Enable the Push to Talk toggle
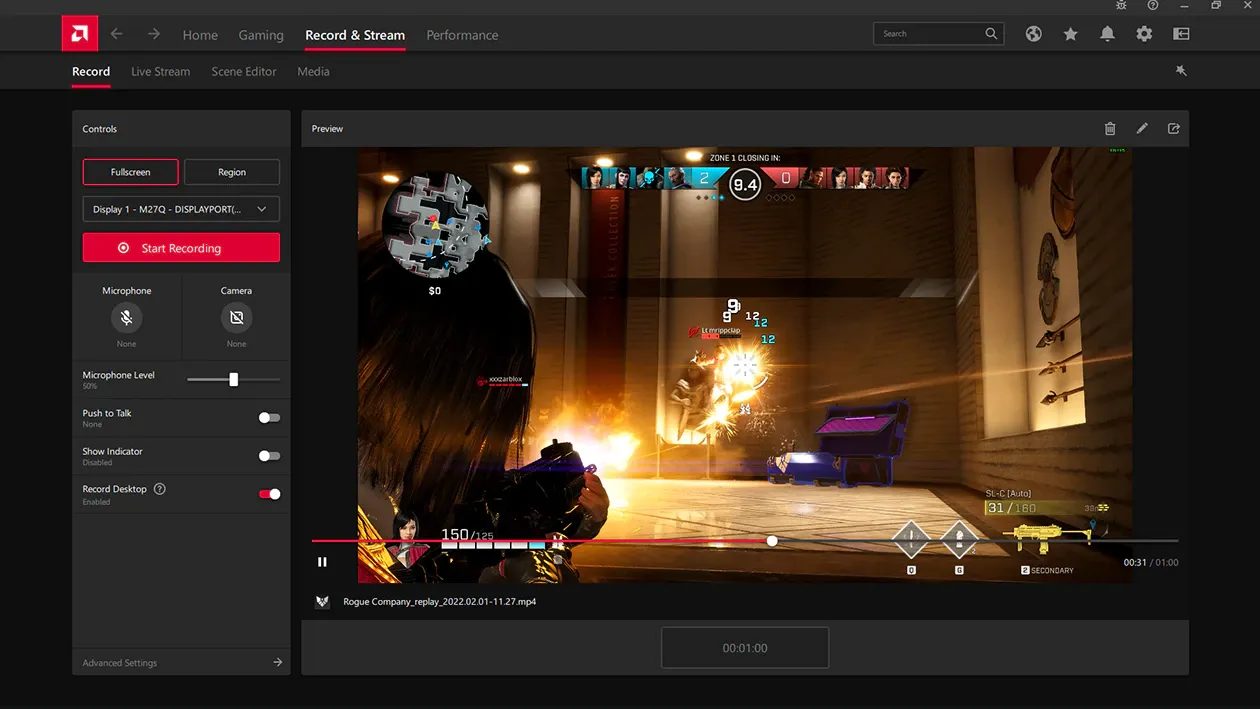This screenshot has width=1260, height=709. [x=269, y=418]
